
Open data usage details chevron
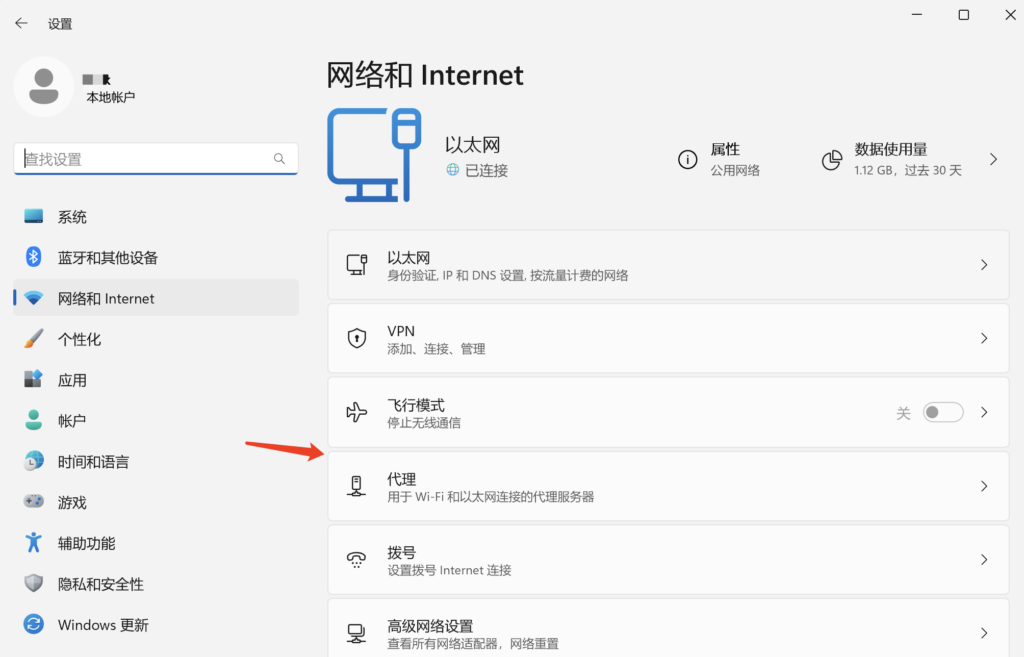tap(993, 160)
